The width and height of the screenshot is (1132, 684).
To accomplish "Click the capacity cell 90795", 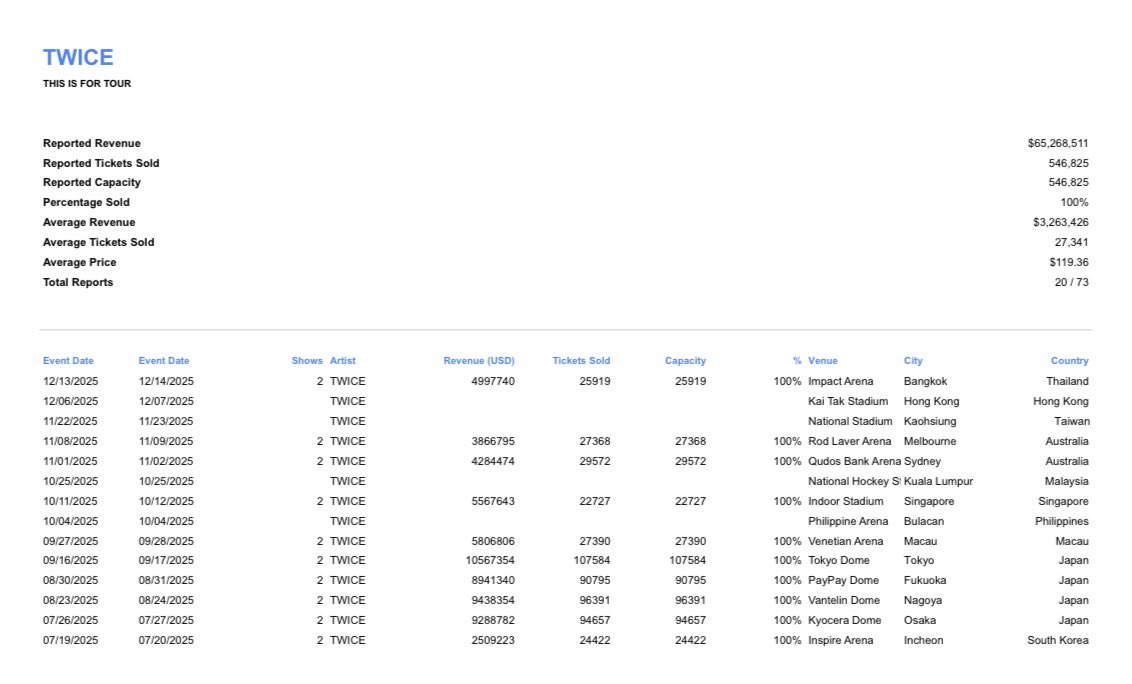I will (690, 581).
